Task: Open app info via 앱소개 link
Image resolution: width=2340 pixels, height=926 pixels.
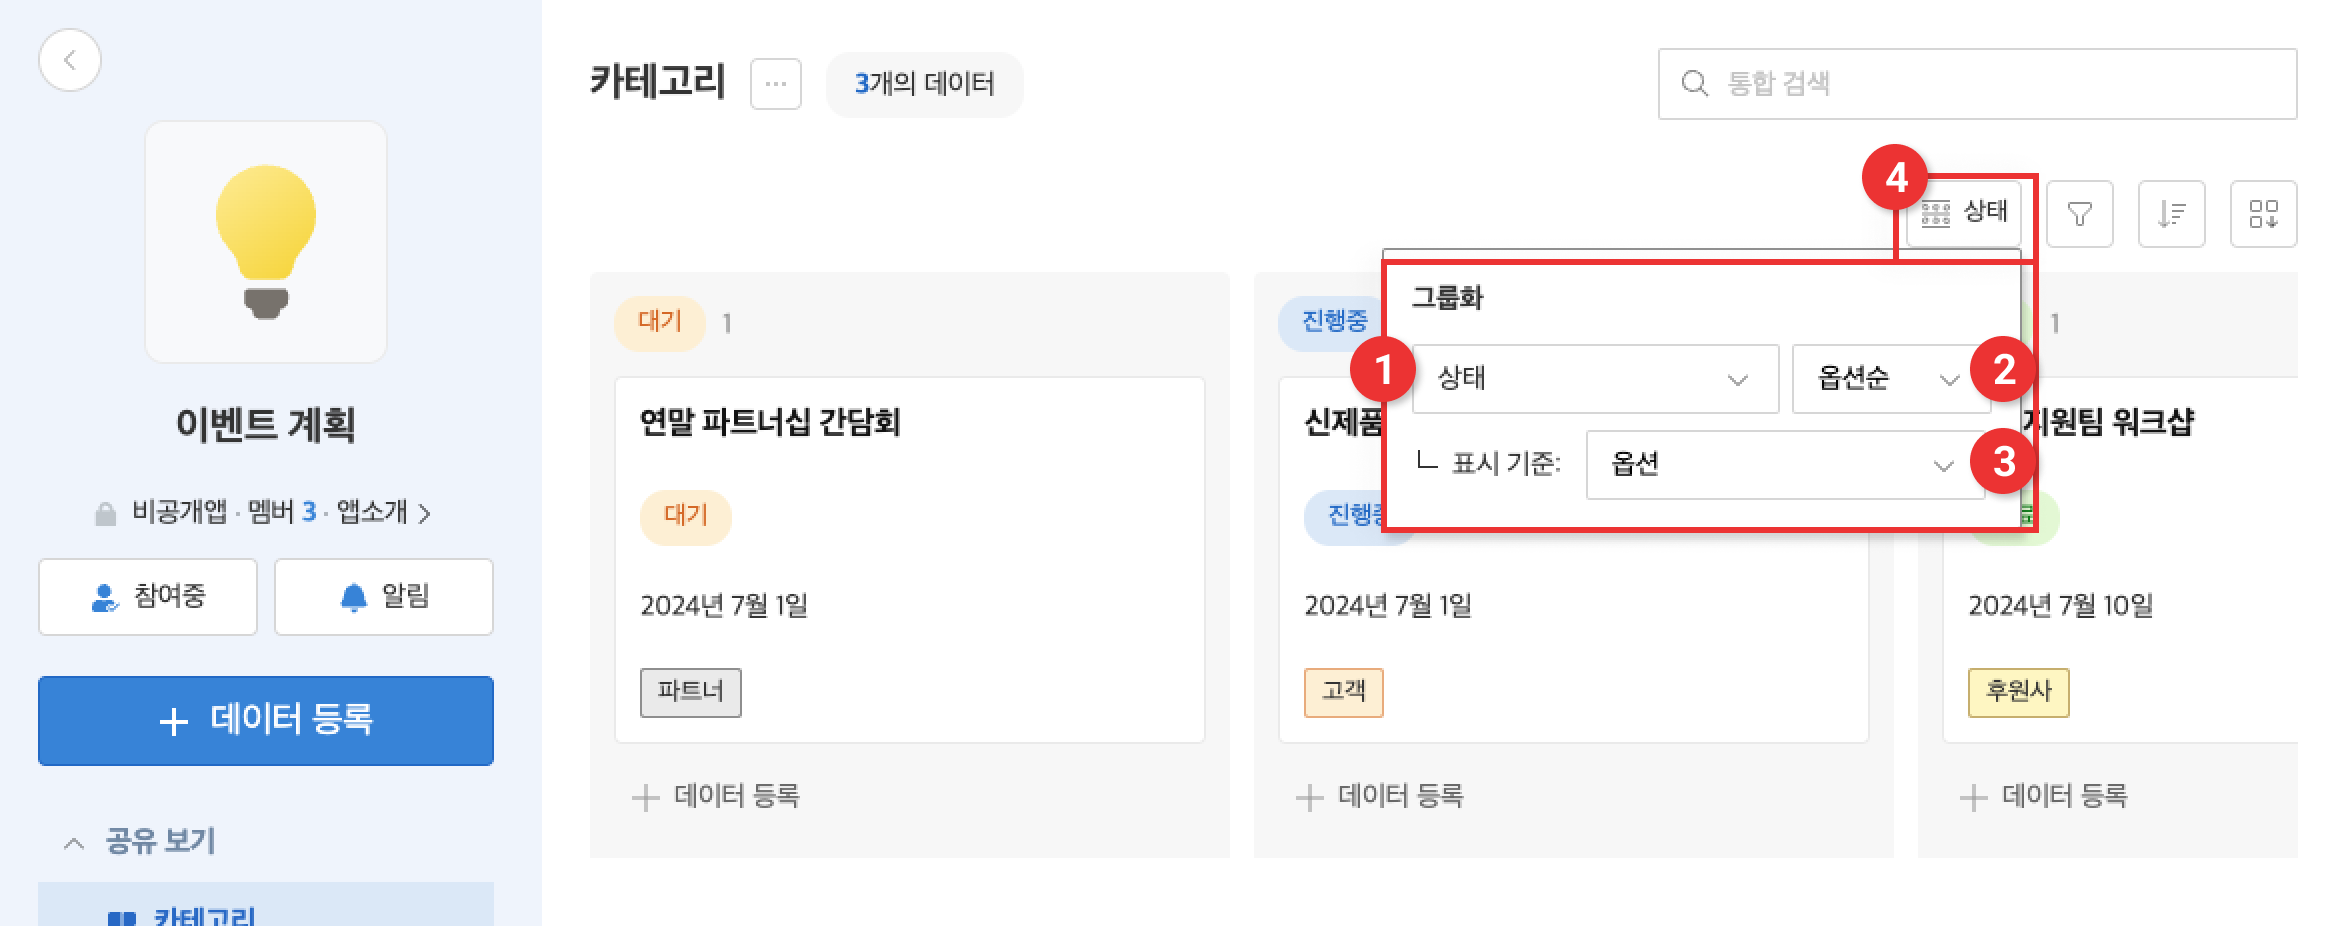Action: pyautogui.click(x=383, y=513)
